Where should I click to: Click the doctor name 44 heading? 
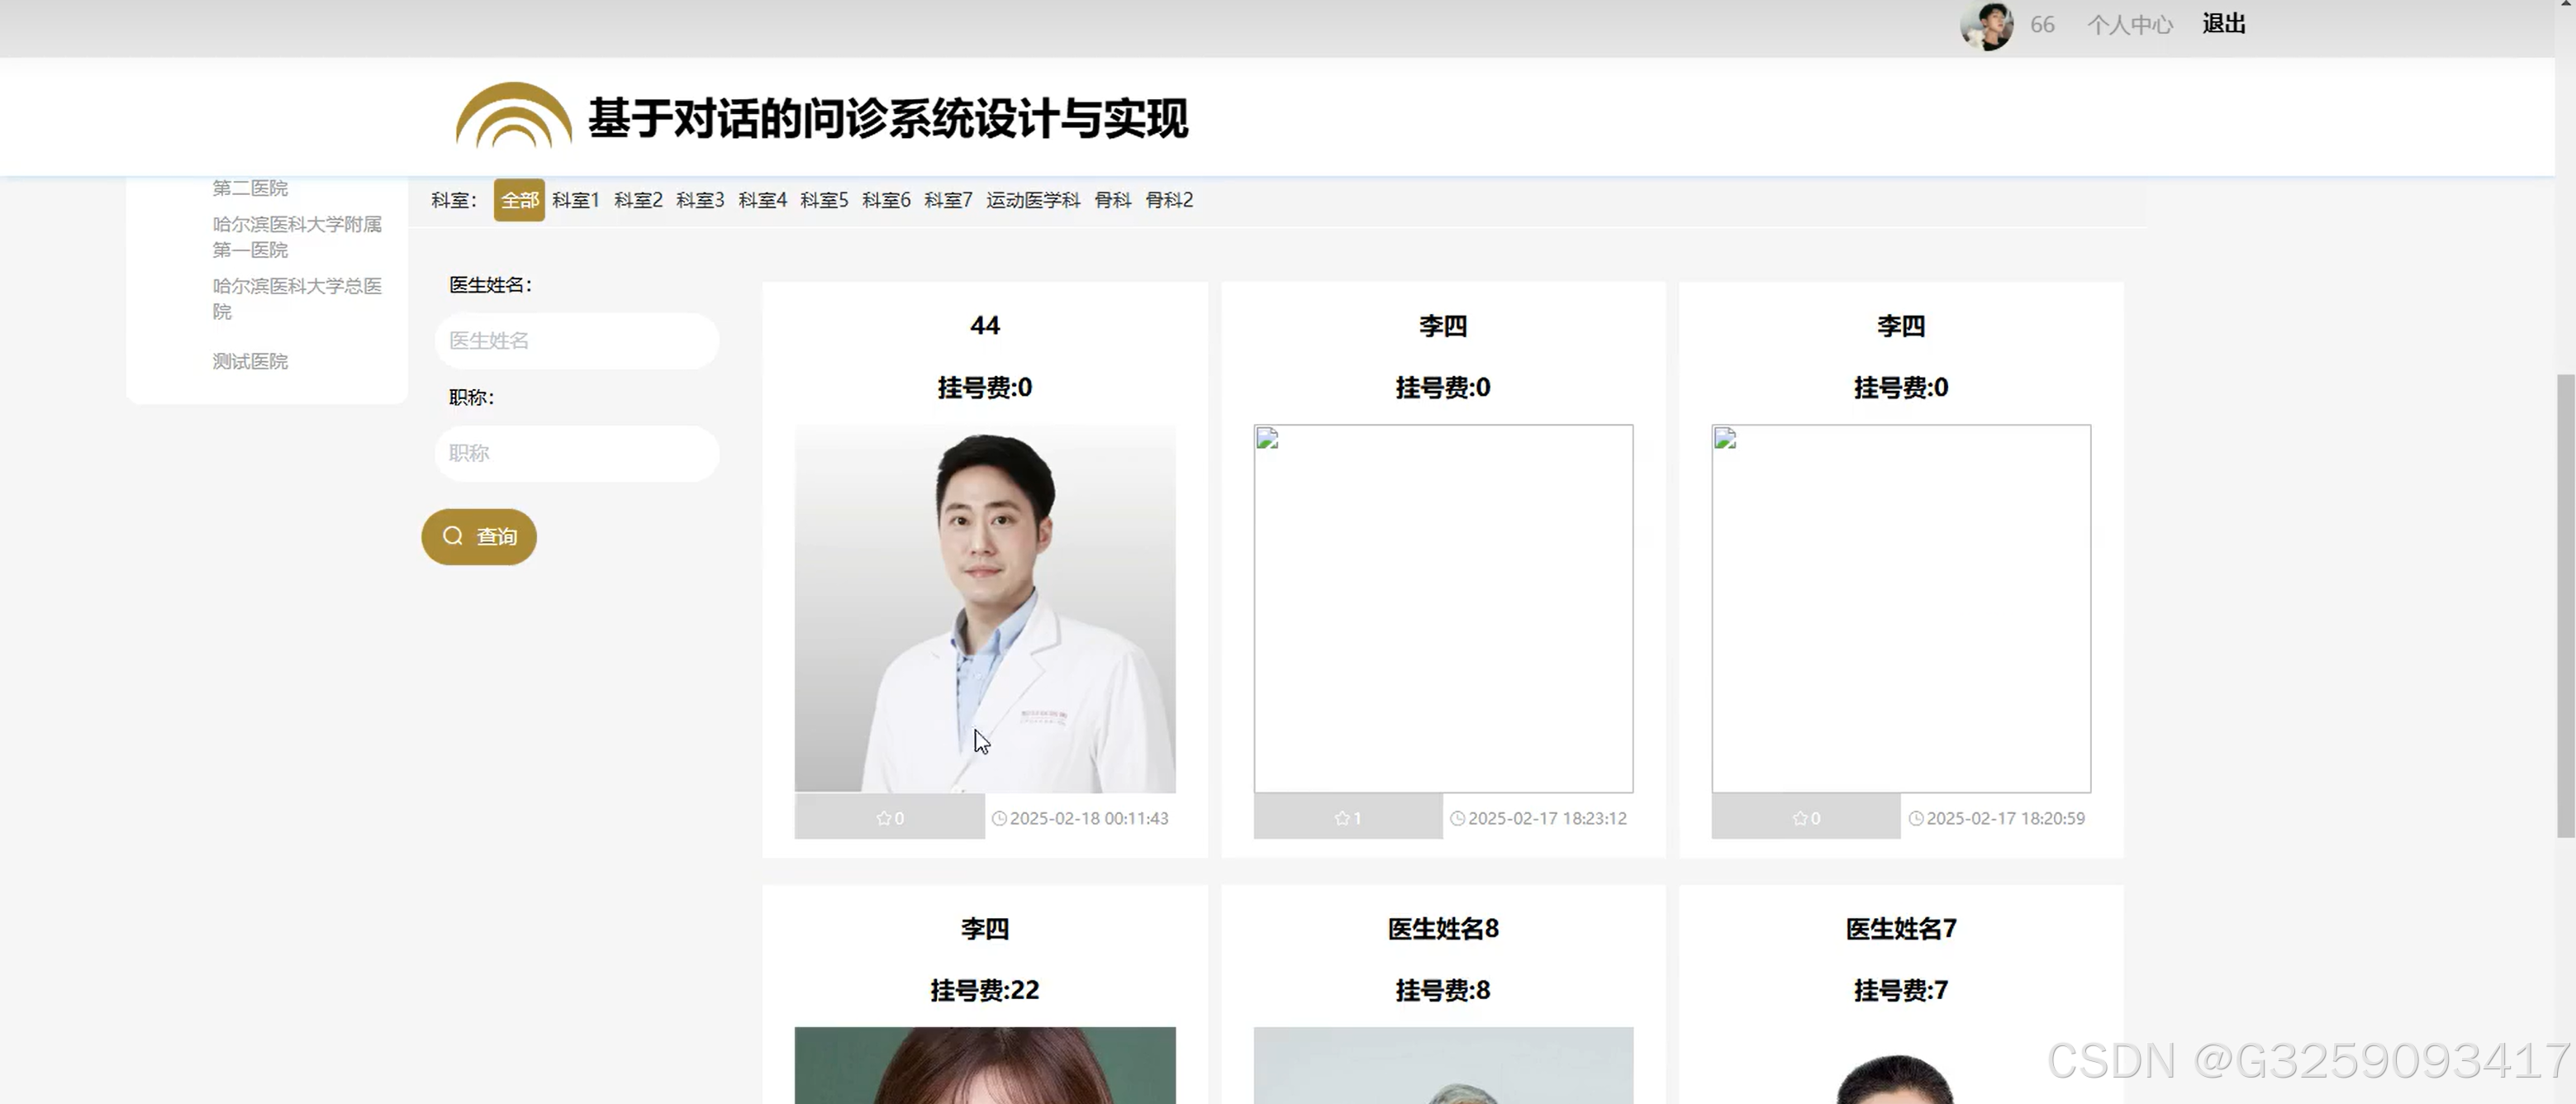coord(985,325)
